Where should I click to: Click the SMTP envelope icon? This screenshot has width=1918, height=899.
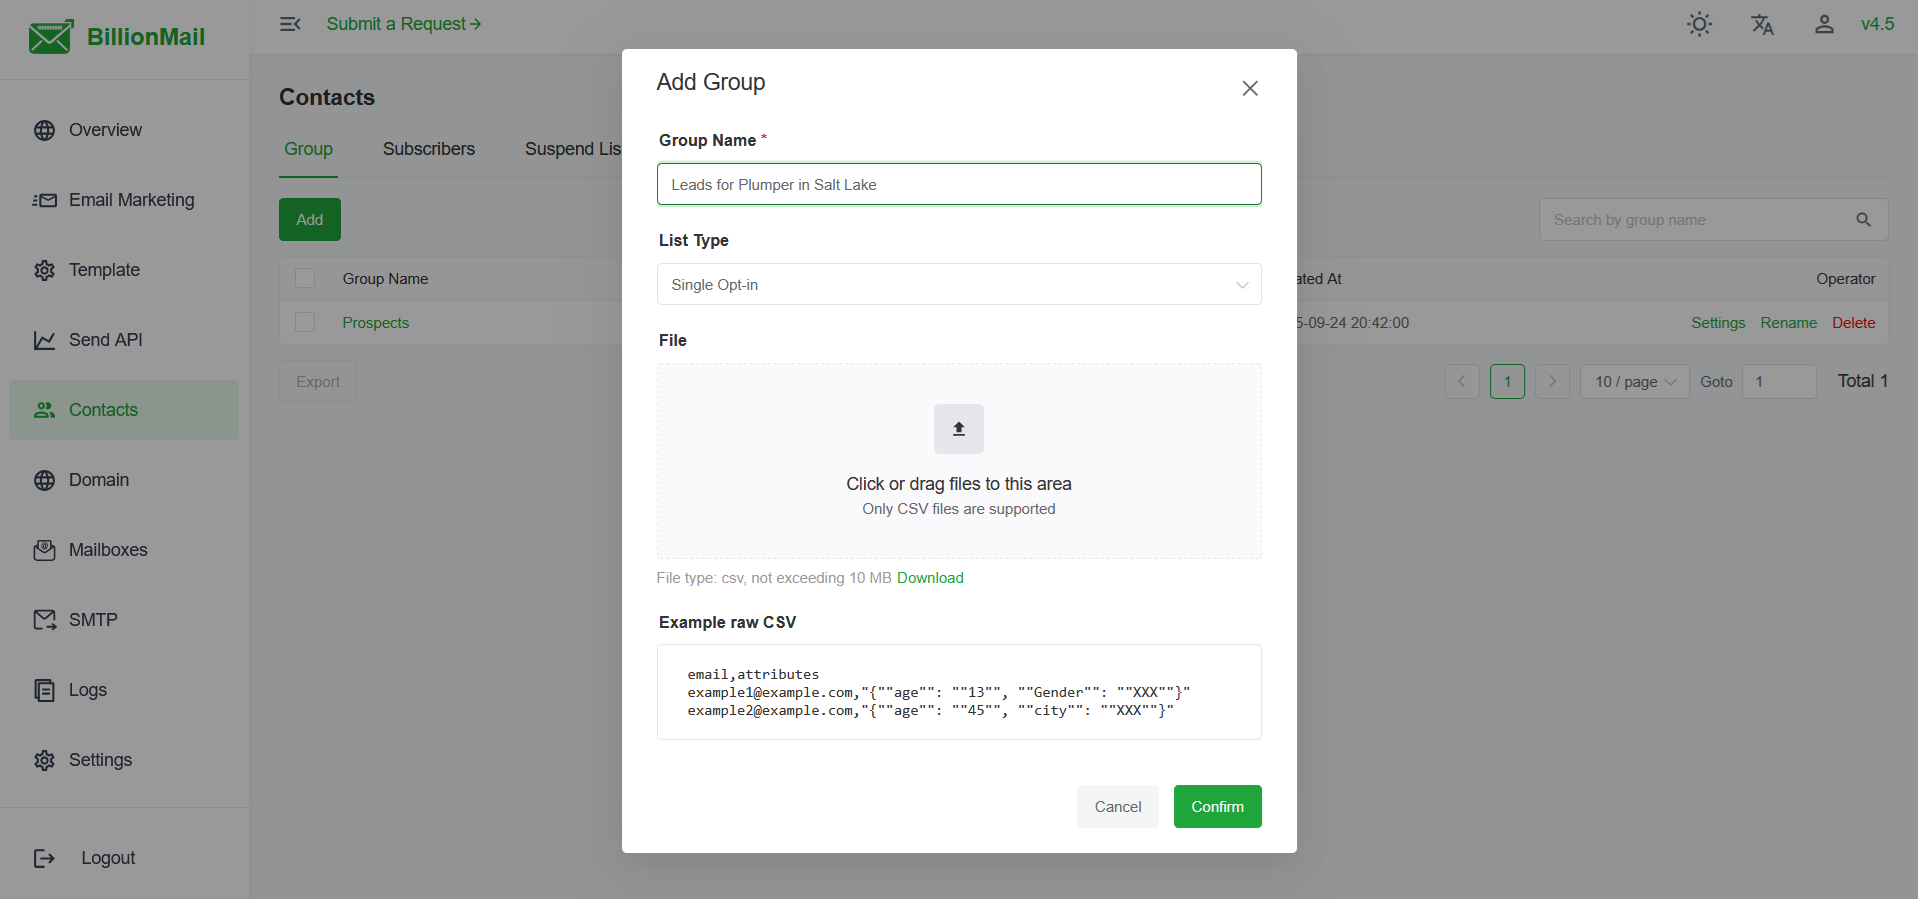(44, 620)
